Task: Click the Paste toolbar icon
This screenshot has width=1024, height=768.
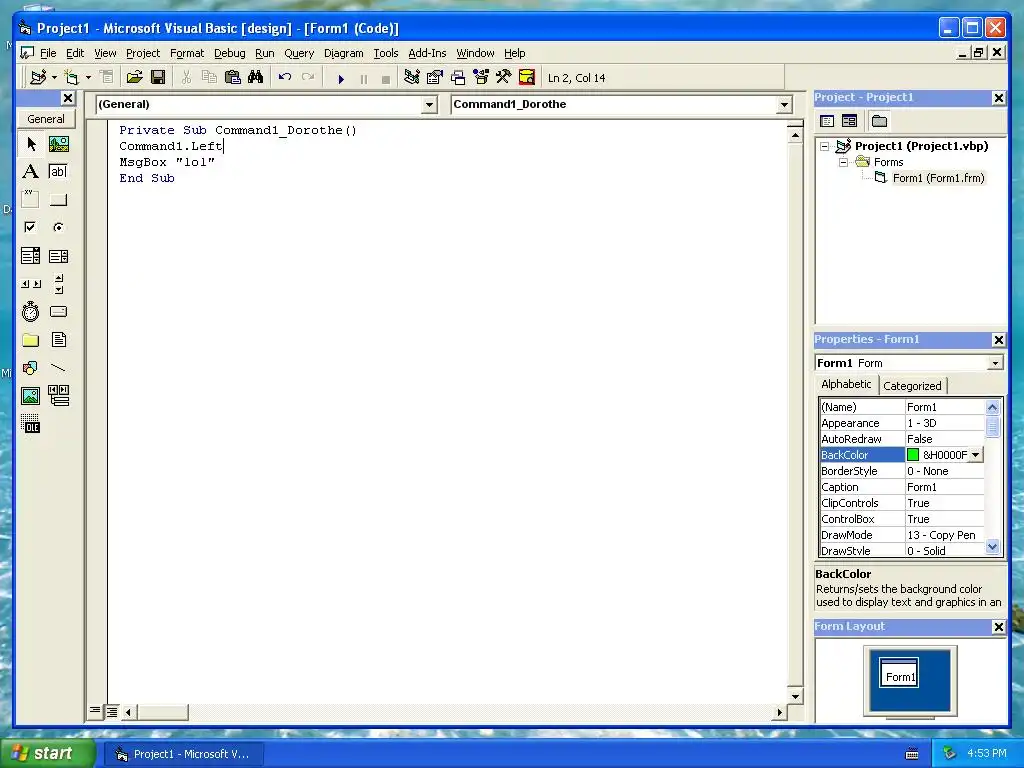Action: (232, 77)
